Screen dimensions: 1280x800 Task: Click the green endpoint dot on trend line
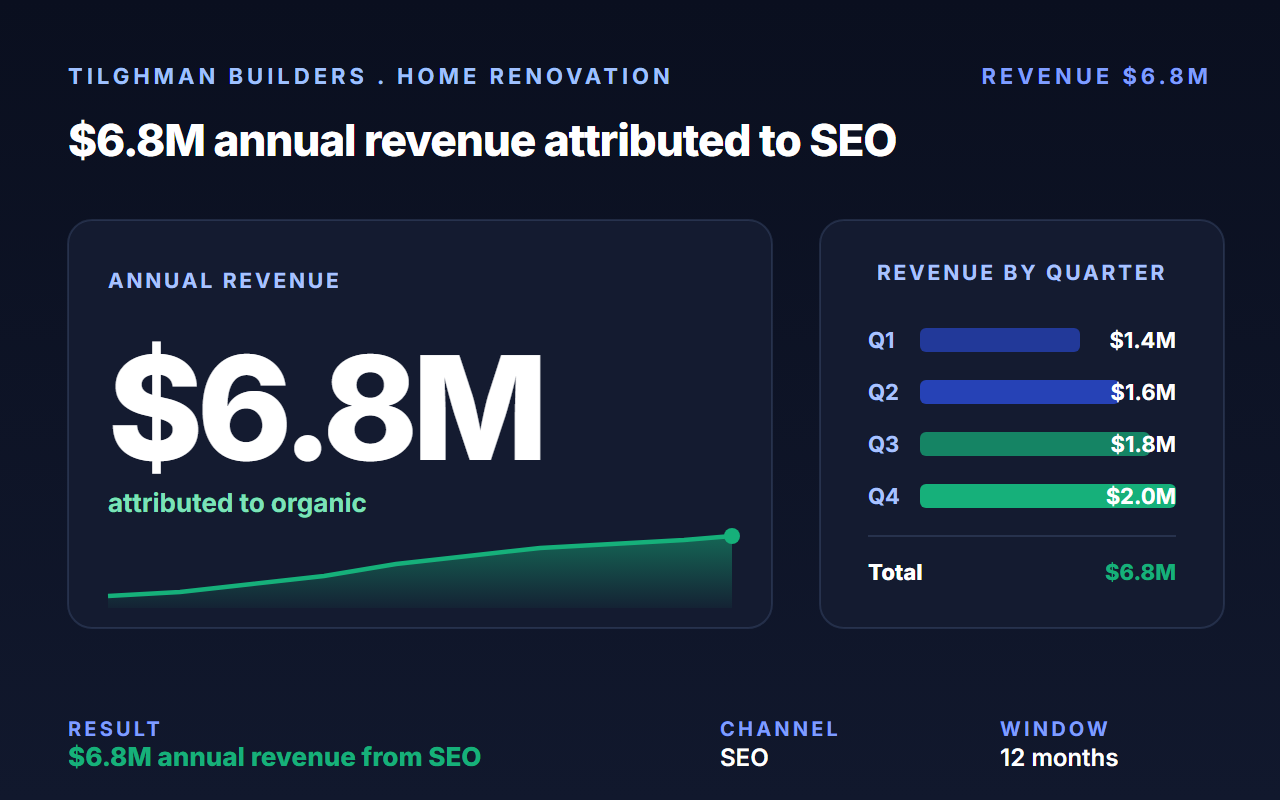[x=732, y=536]
